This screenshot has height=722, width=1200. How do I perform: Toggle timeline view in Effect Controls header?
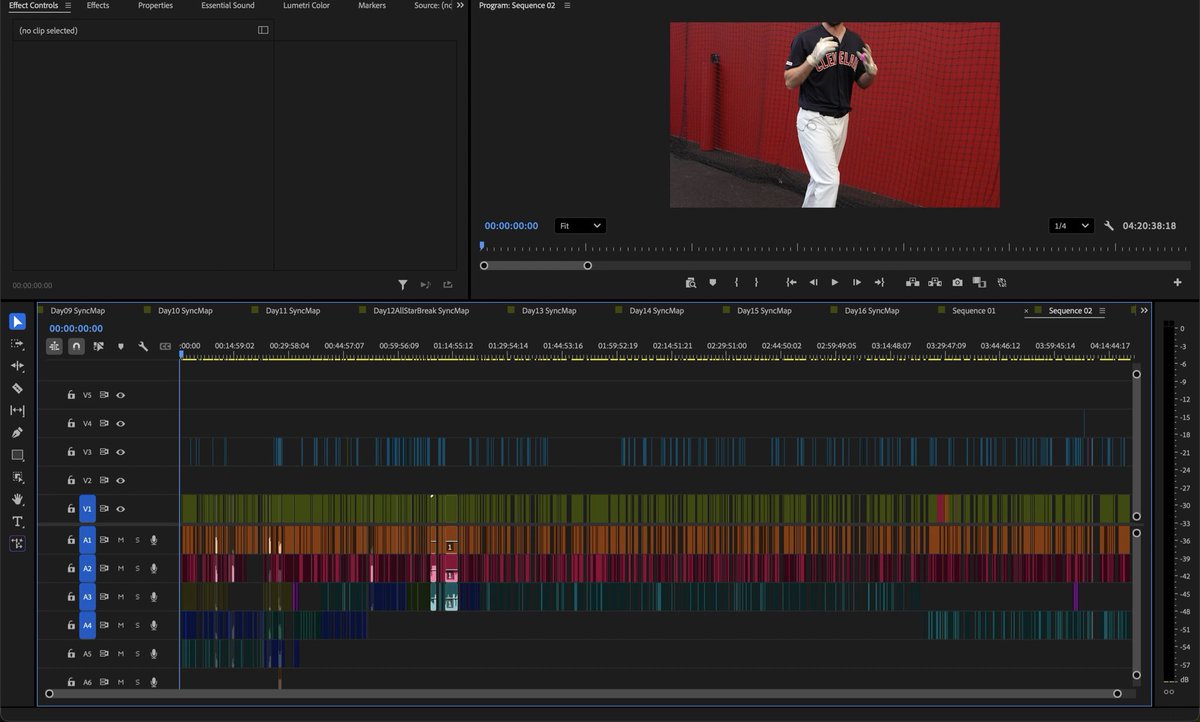tap(263, 30)
